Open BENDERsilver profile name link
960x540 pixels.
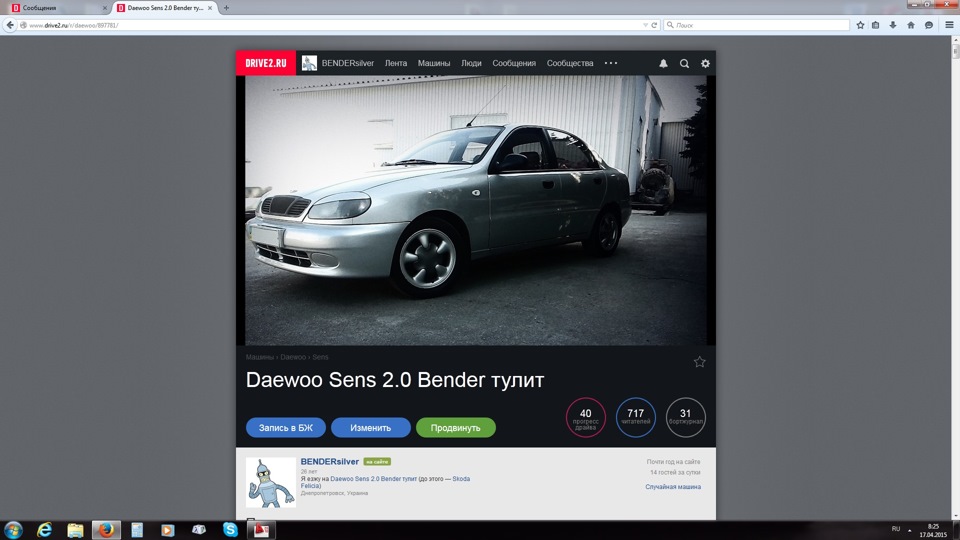click(329, 462)
